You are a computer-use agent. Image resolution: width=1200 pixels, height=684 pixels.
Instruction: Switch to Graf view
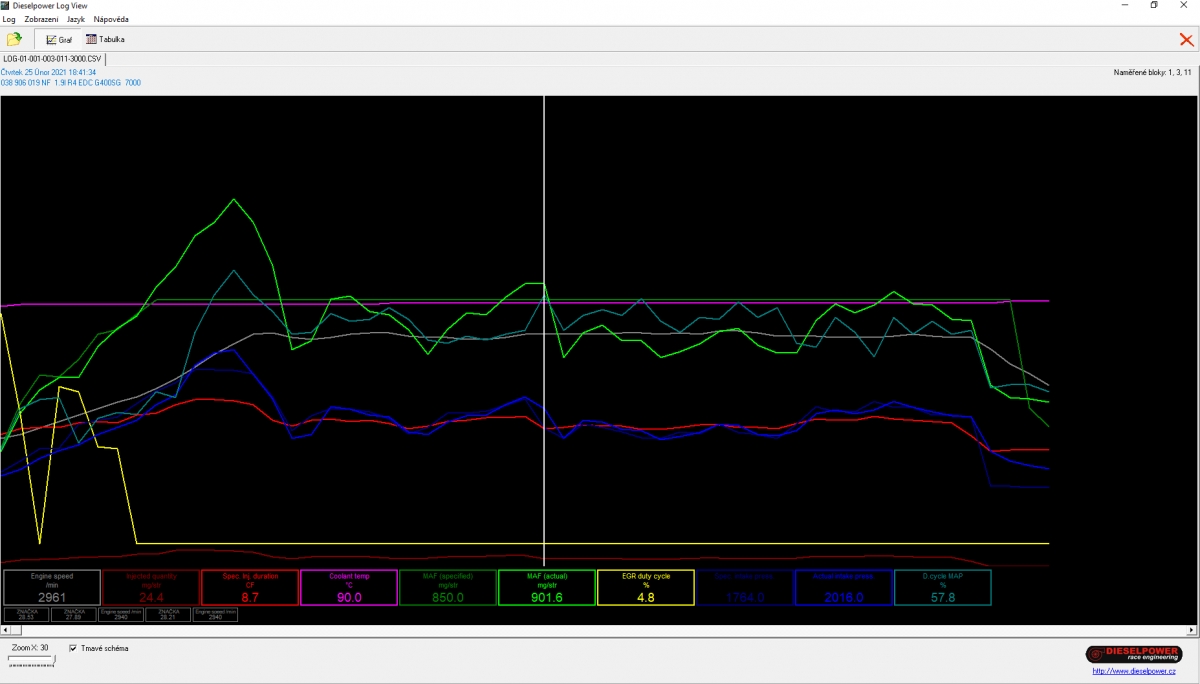[x=59, y=39]
